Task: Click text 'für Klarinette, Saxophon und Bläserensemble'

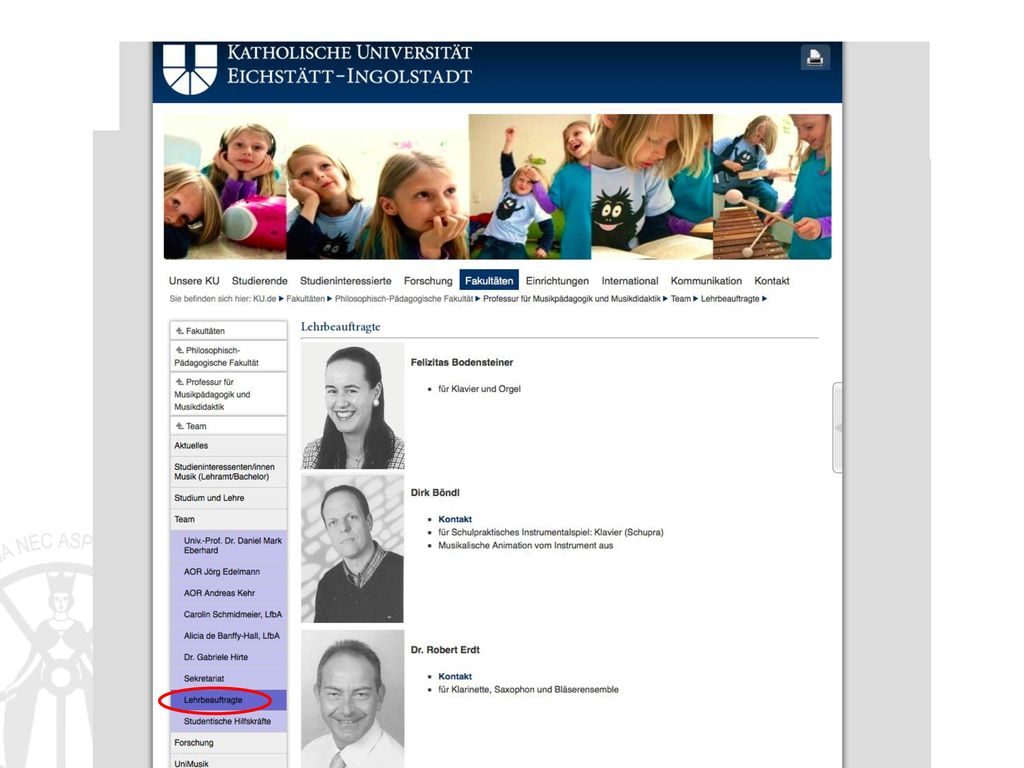Action: [528, 689]
